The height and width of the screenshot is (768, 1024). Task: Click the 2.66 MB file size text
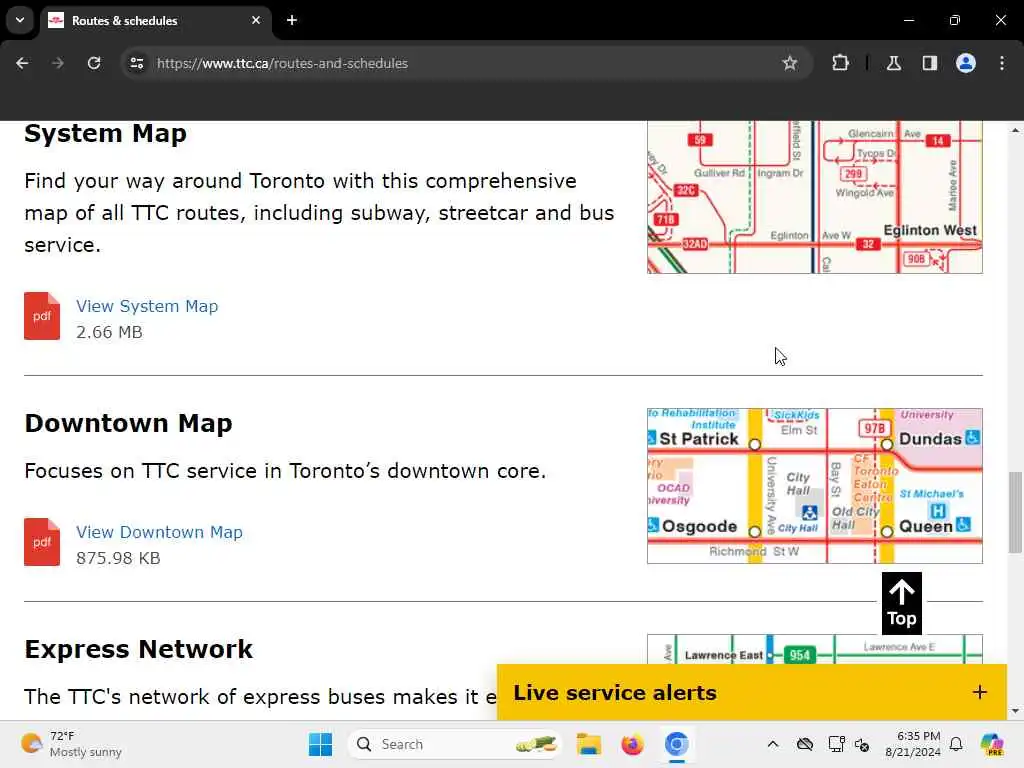[109, 332]
